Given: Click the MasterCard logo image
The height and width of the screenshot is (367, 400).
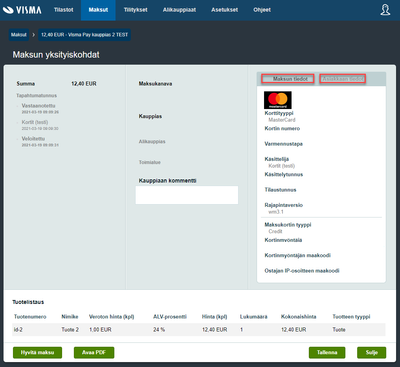Looking at the screenshot, I should click(278, 100).
